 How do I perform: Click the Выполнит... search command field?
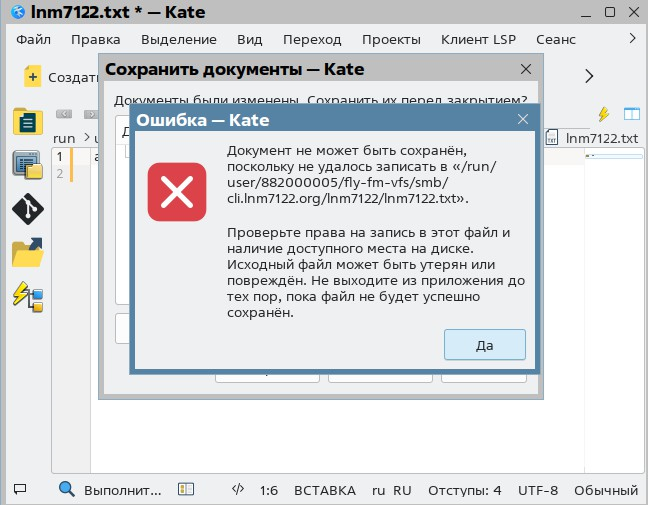pyautogui.click(x=123, y=491)
